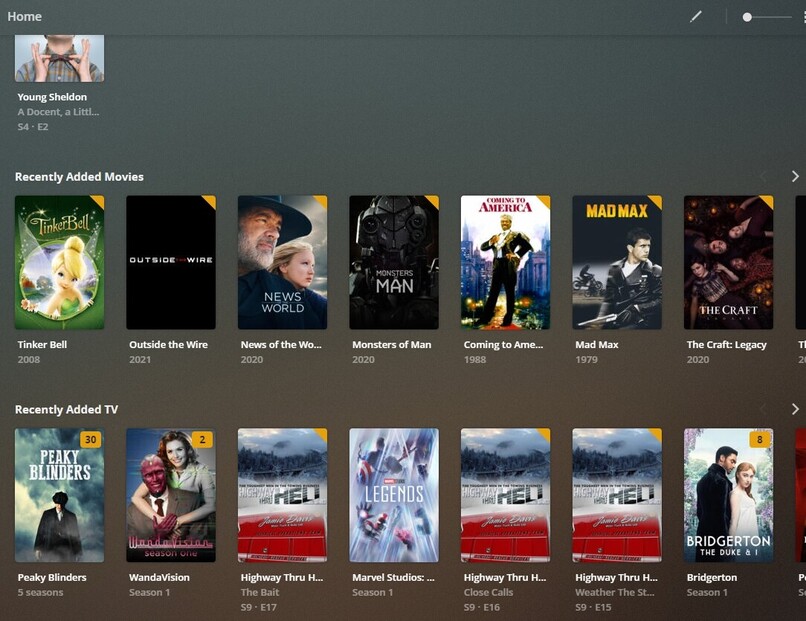Open the WandaVision season one poster
The width and height of the screenshot is (806, 621).
[171, 495]
